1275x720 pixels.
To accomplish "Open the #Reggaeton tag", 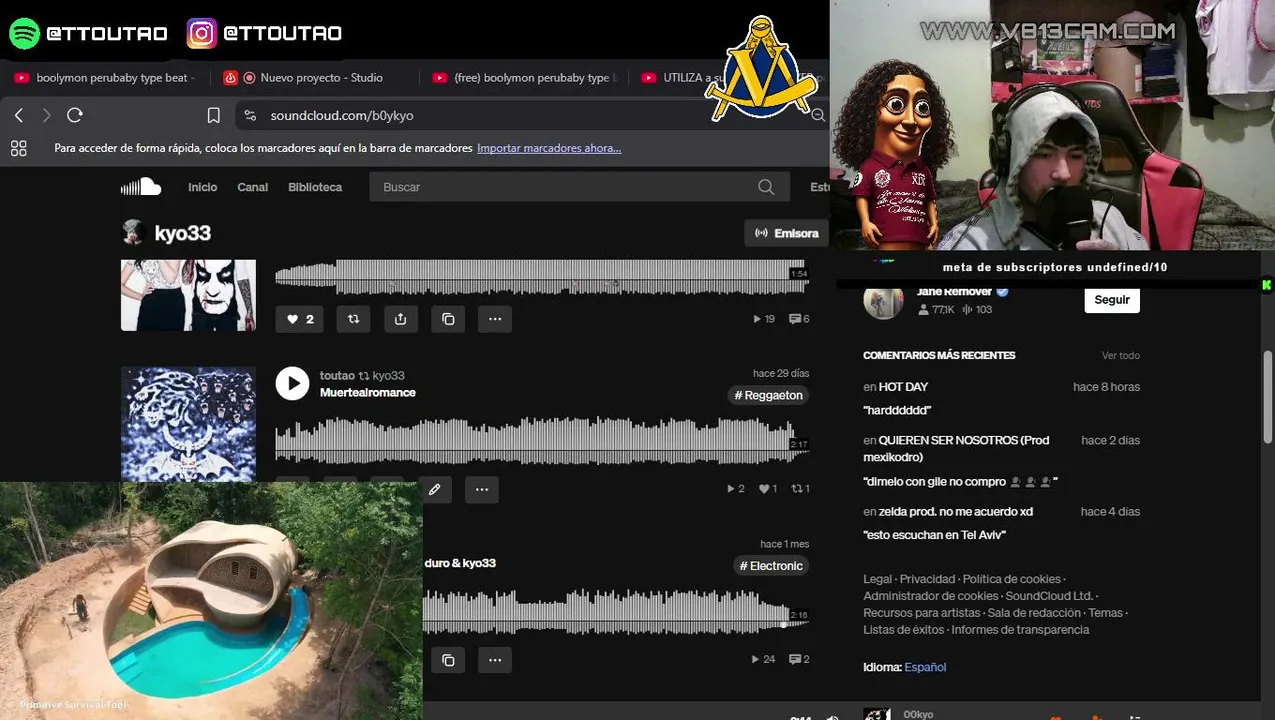I will [x=768, y=395].
